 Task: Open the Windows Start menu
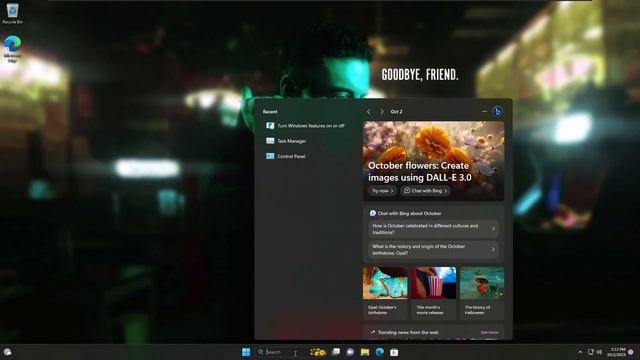pos(246,352)
